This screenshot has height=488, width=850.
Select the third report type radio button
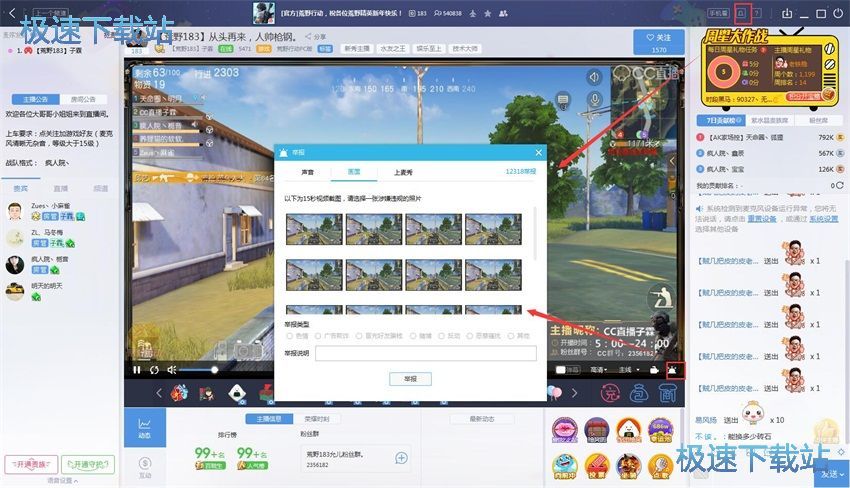pos(359,336)
